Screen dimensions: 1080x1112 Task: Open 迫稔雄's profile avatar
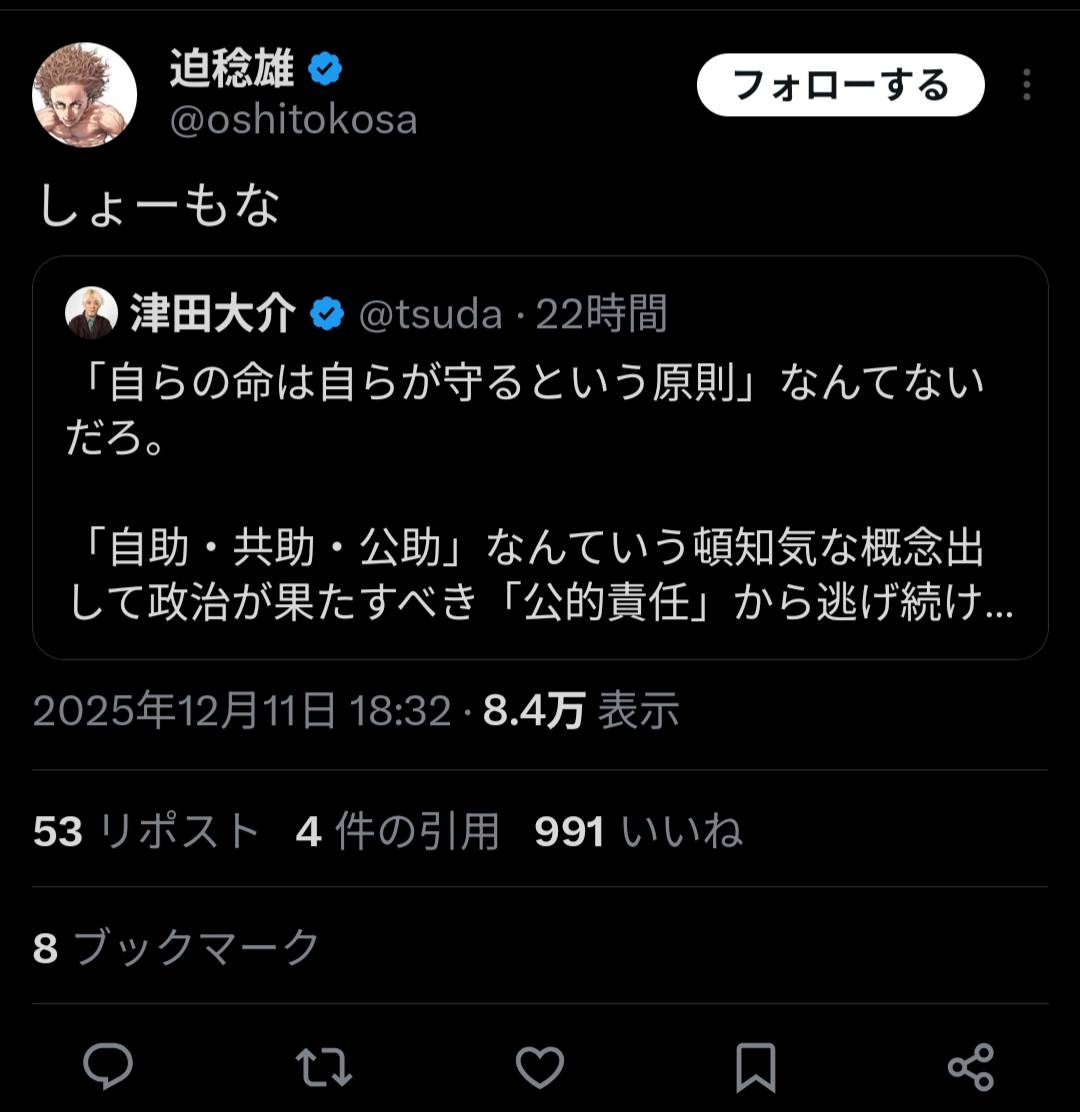pos(85,94)
